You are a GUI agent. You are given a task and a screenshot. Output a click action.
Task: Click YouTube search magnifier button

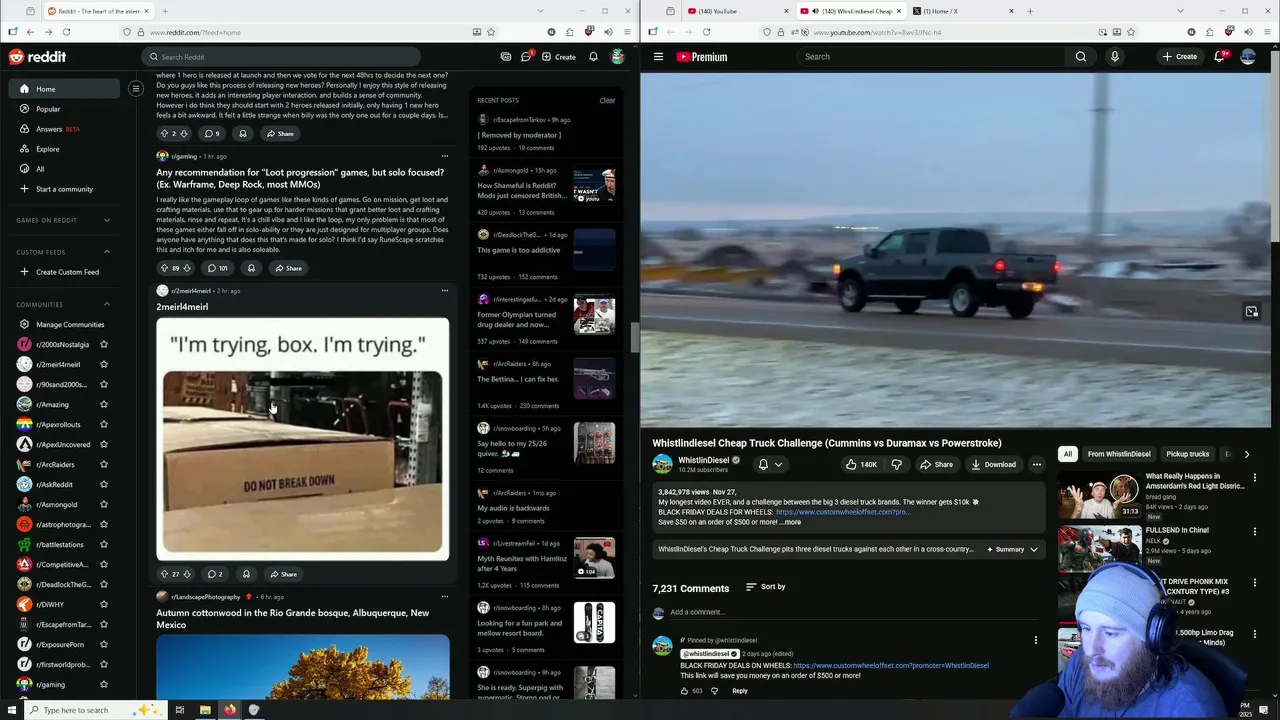click(x=1081, y=57)
